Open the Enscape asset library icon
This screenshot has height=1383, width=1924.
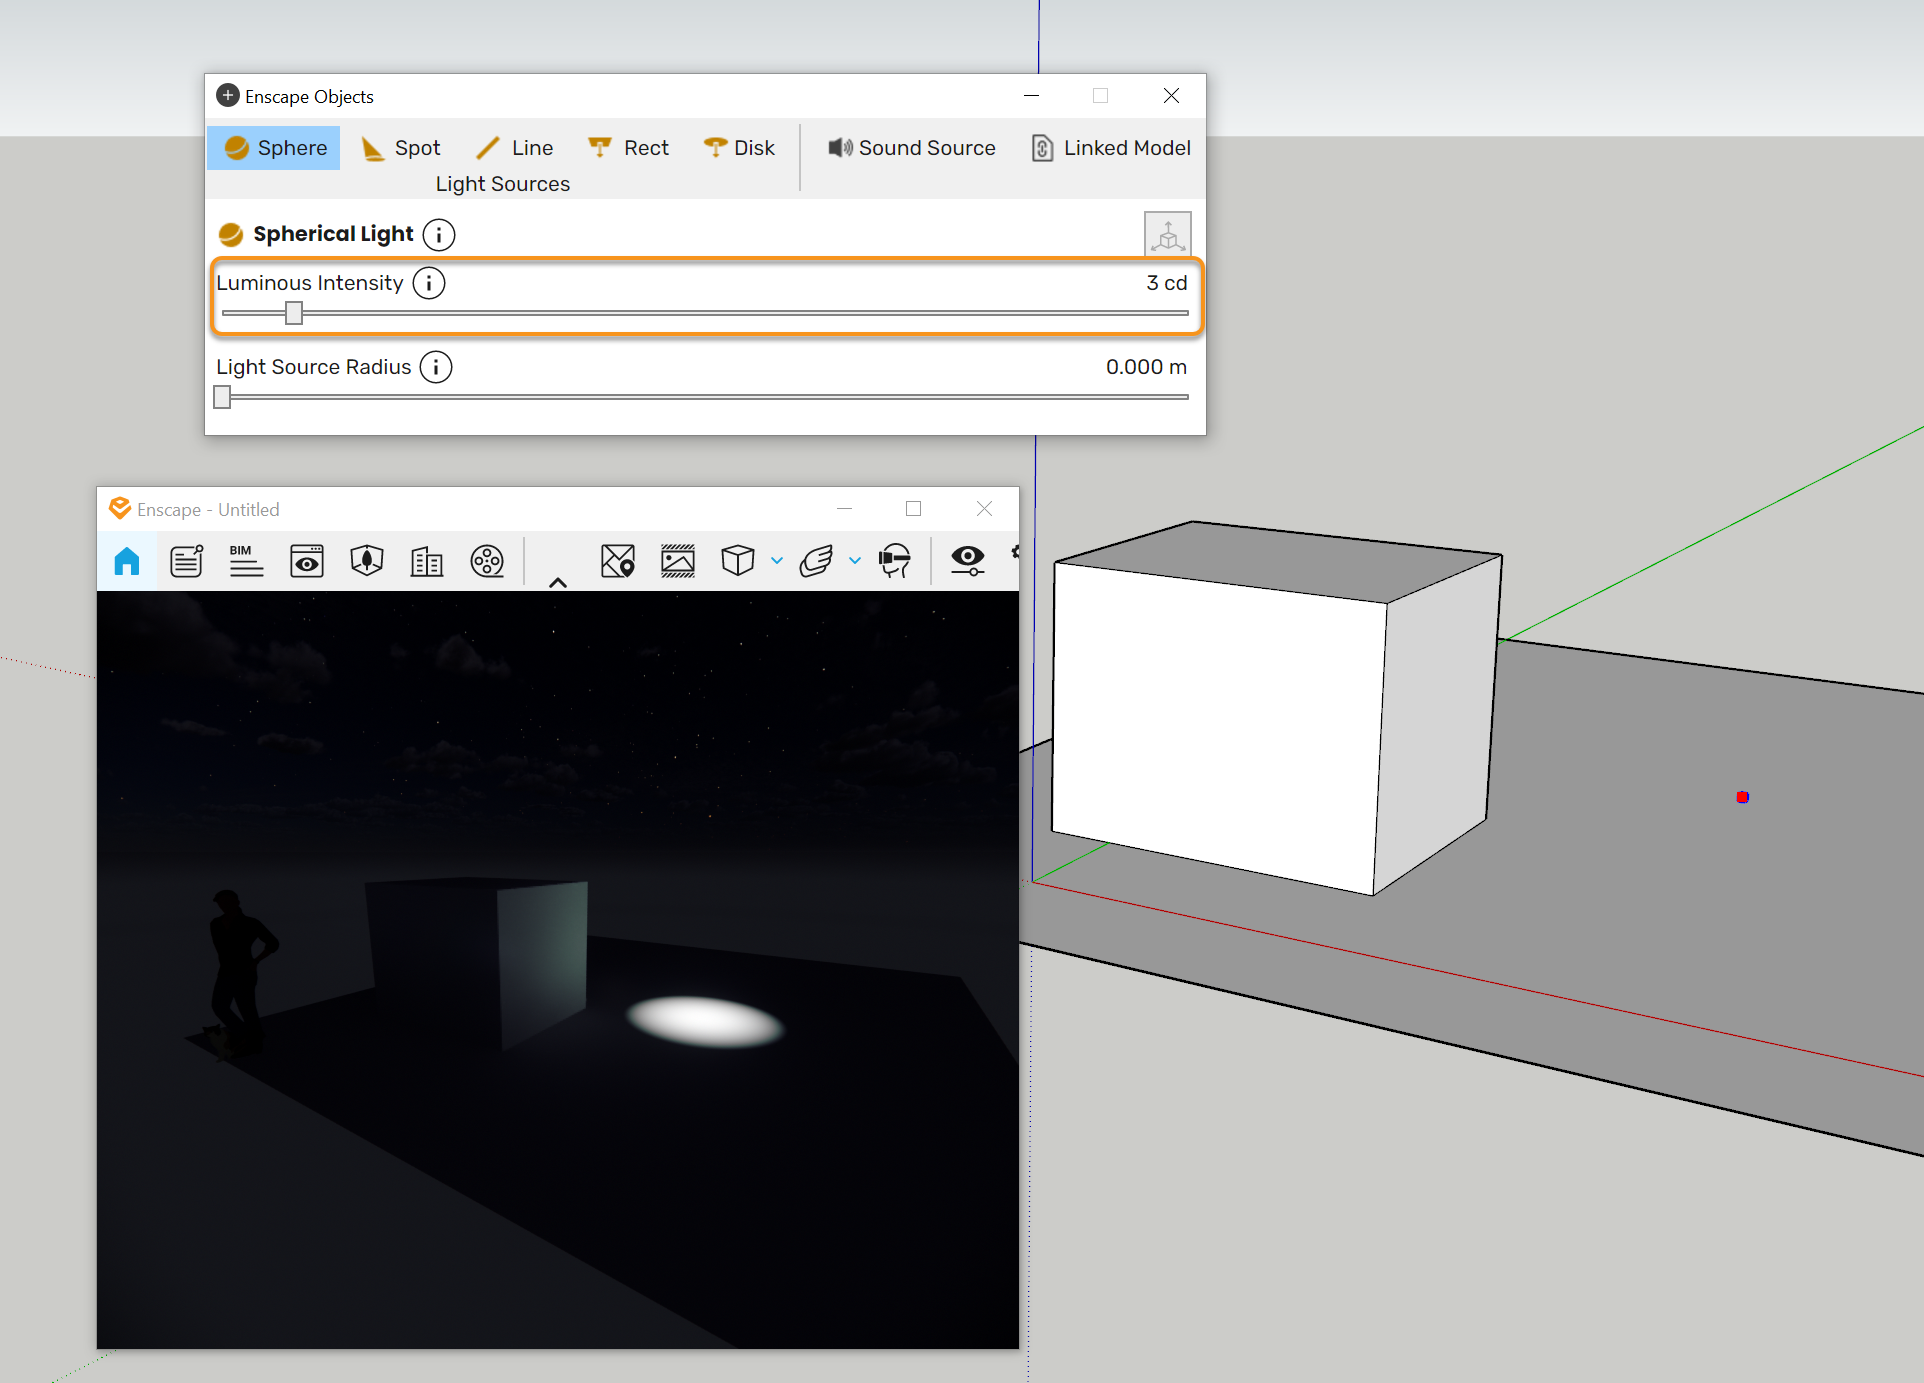tap(367, 561)
